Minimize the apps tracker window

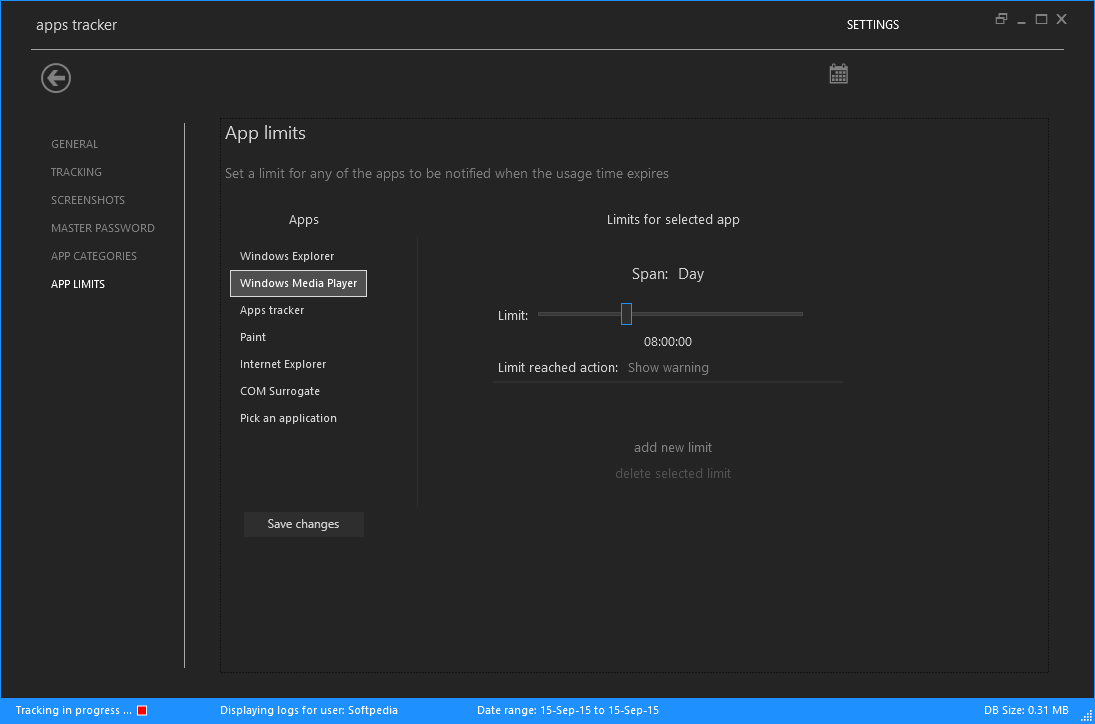pyautogui.click(x=1021, y=20)
